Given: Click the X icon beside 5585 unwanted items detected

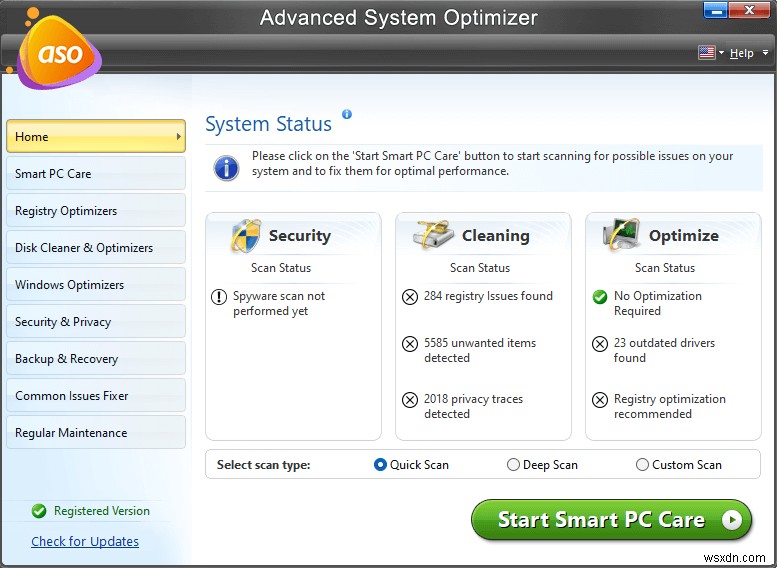Looking at the screenshot, I should pyautogui.click(x=410, y=343).
